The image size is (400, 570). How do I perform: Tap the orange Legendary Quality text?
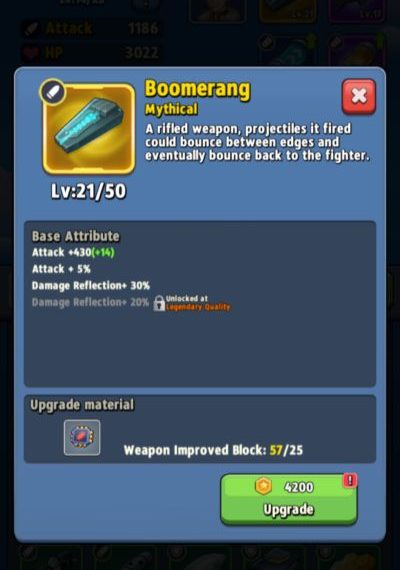[x=198, y=307]
